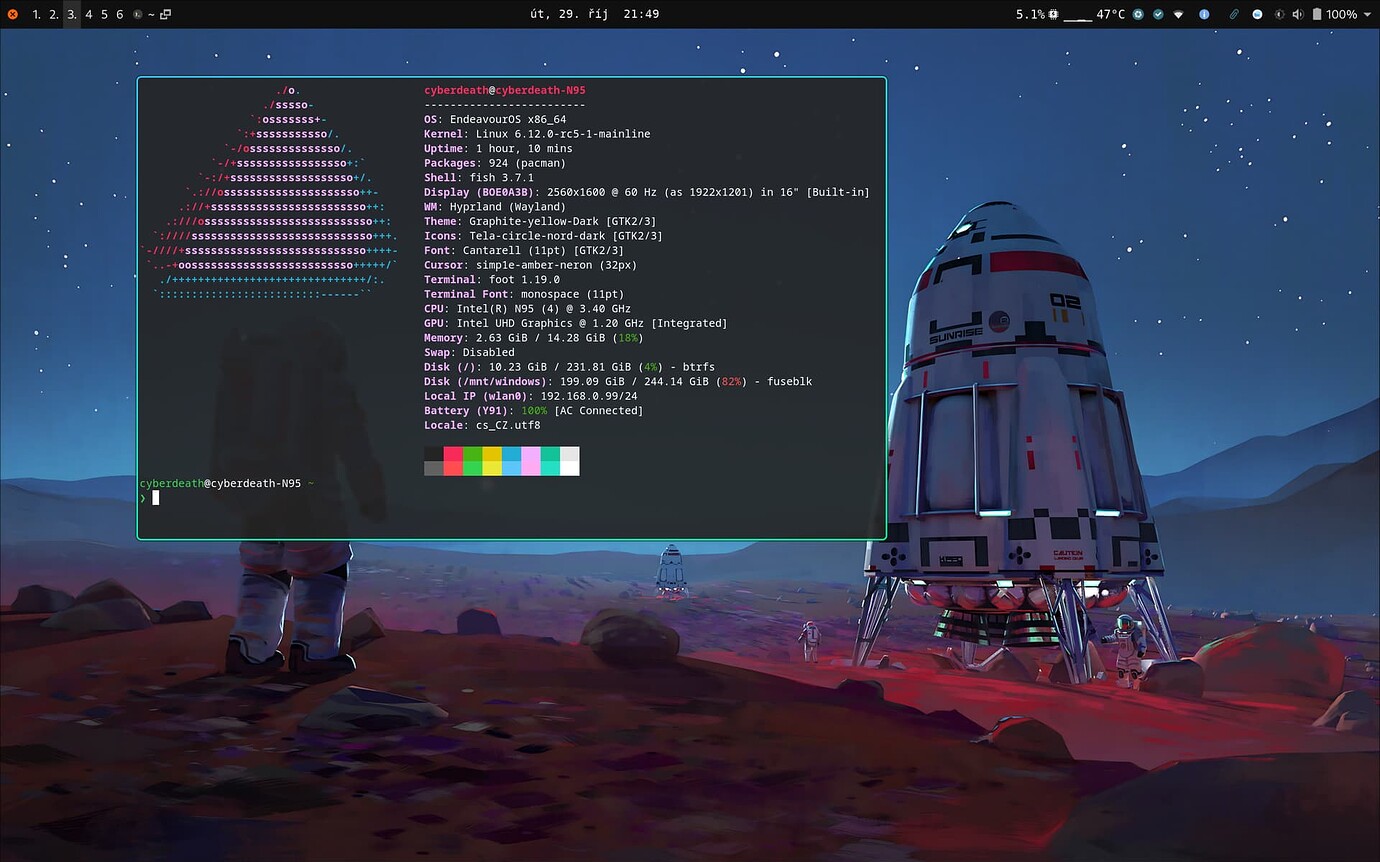The image size is (1380, 862).
Task: Switch to workspace 1
Action: [x=37, y=14]
